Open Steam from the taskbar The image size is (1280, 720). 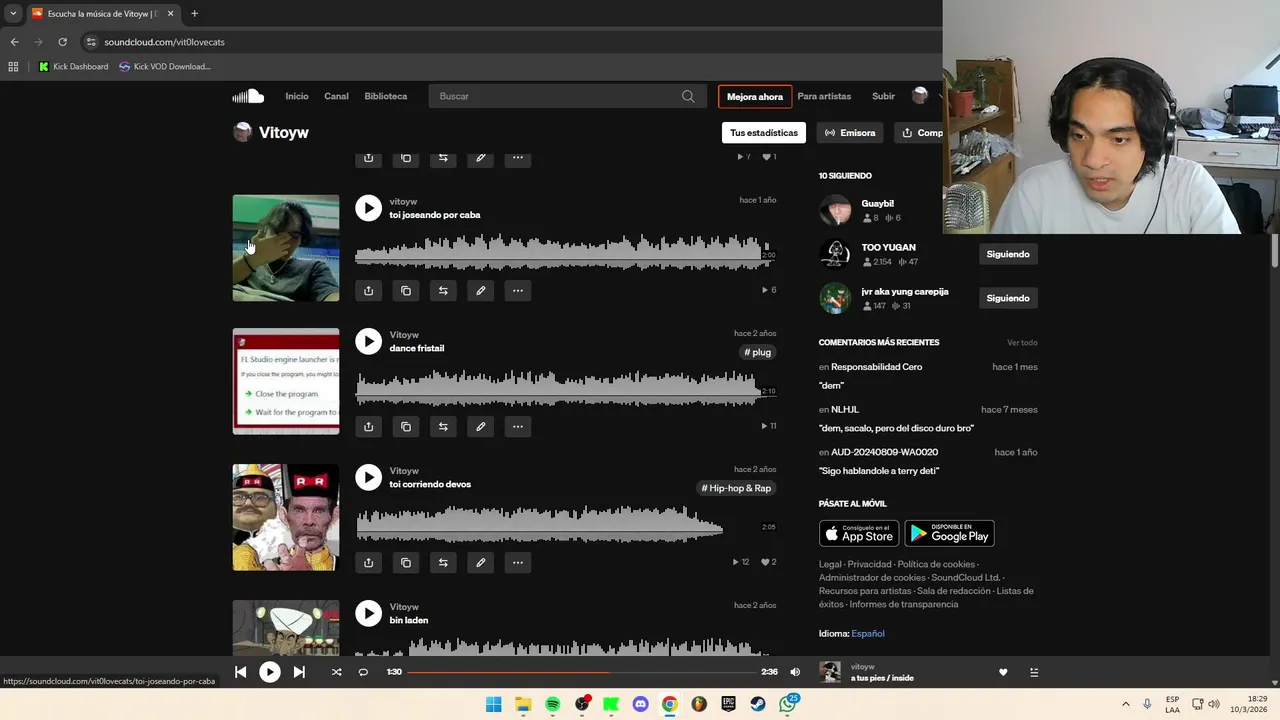pos(758,704)
